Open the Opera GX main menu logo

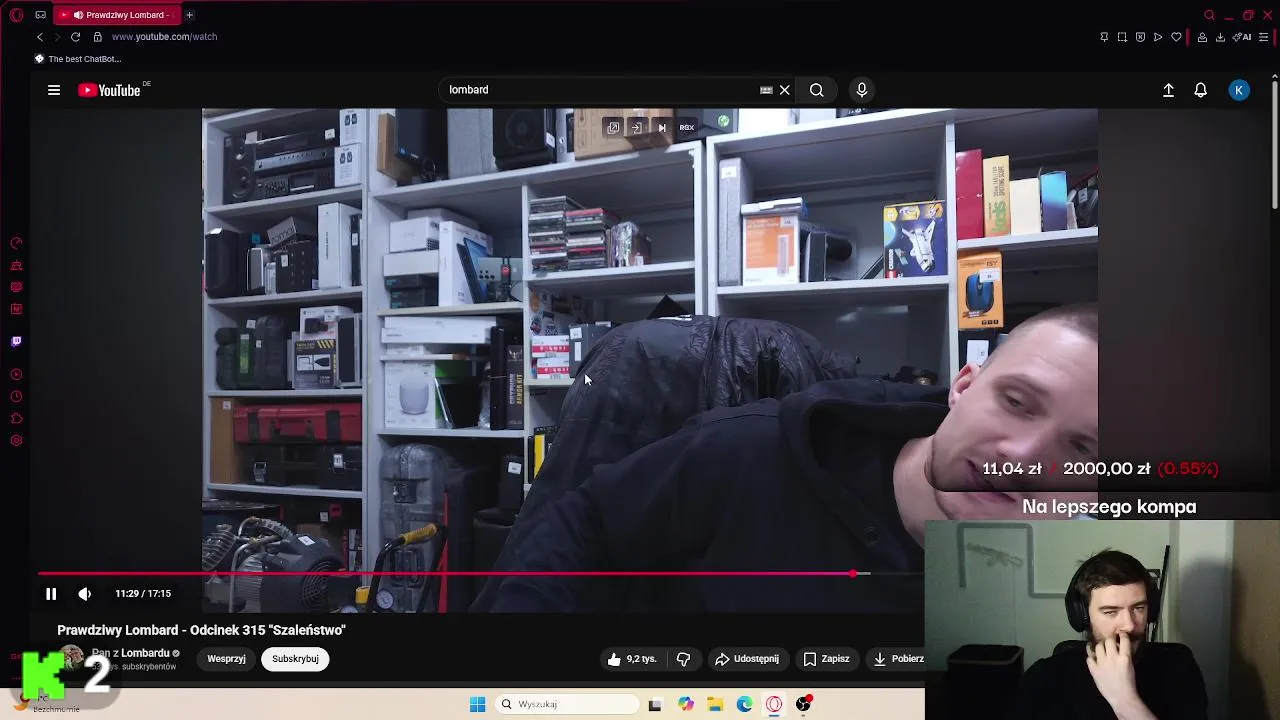[16, 15]
